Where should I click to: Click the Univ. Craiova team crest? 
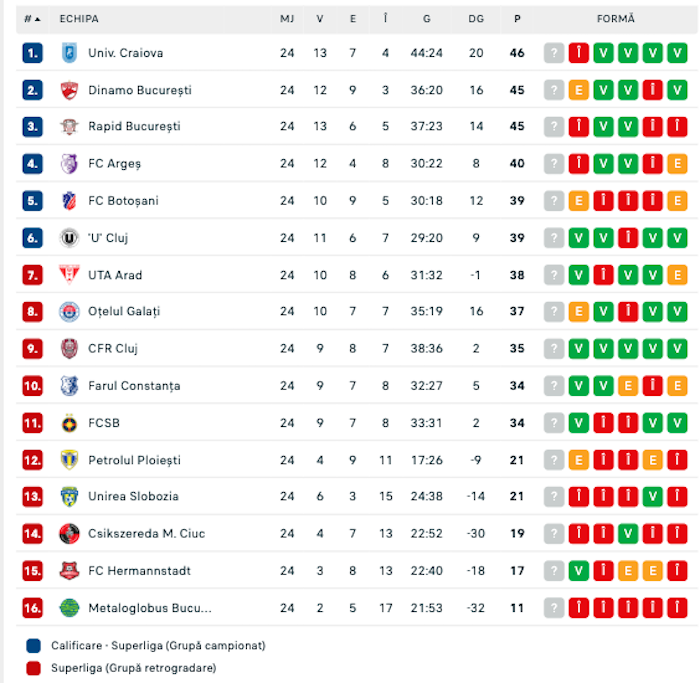tap(69, 53)
